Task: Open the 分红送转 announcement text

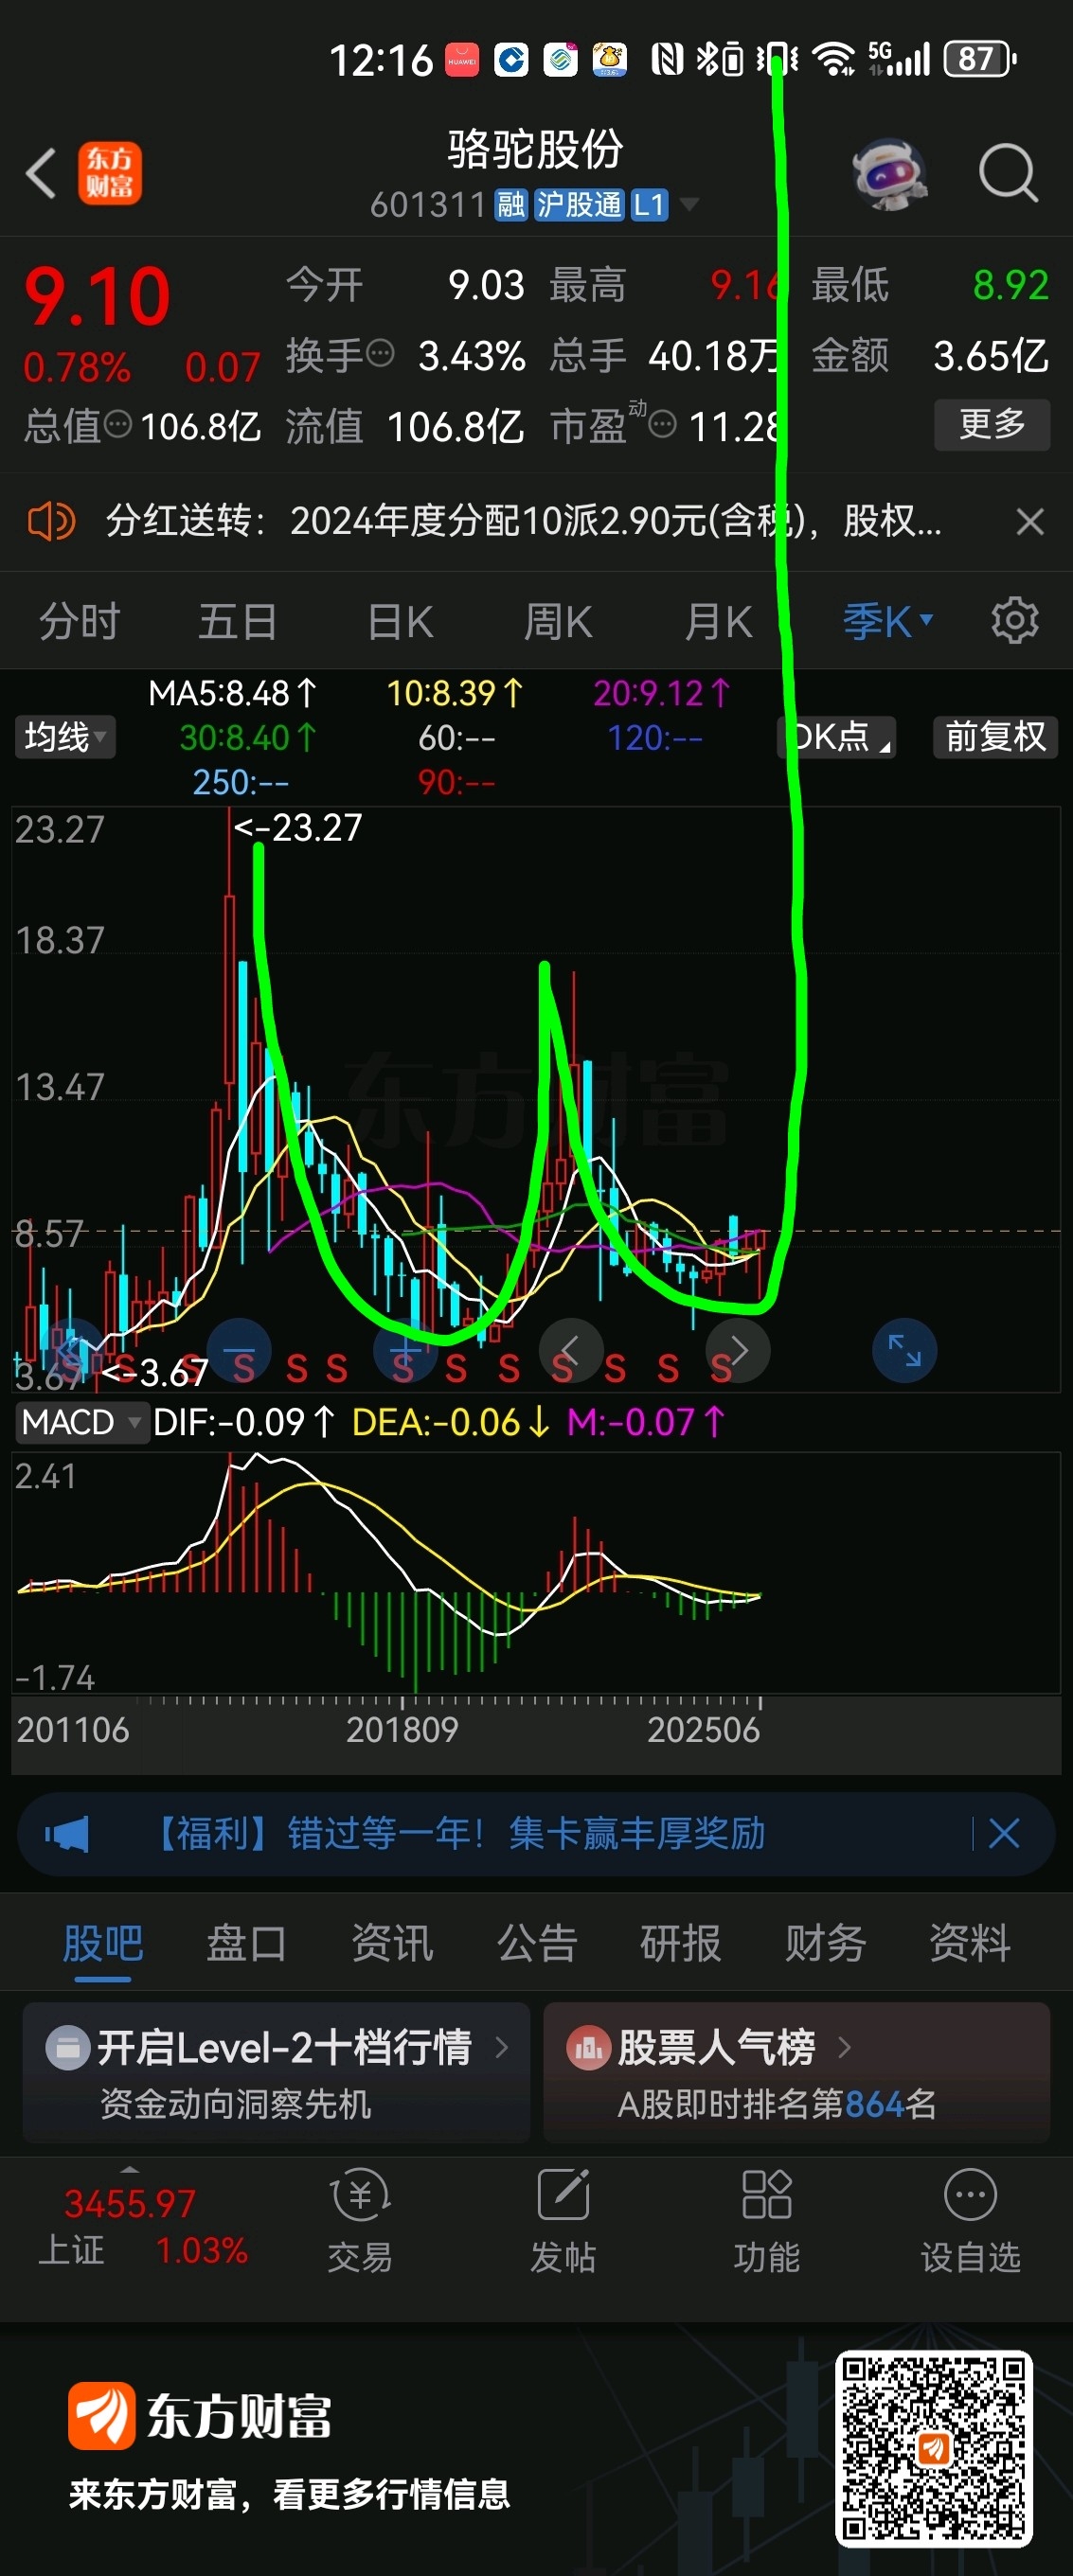Action: point(524,521)
